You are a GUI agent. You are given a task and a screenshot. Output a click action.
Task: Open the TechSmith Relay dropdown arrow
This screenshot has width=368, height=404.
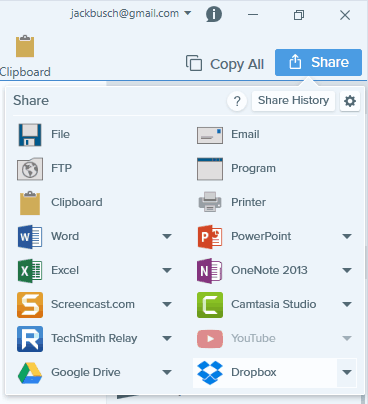point(167,339)
